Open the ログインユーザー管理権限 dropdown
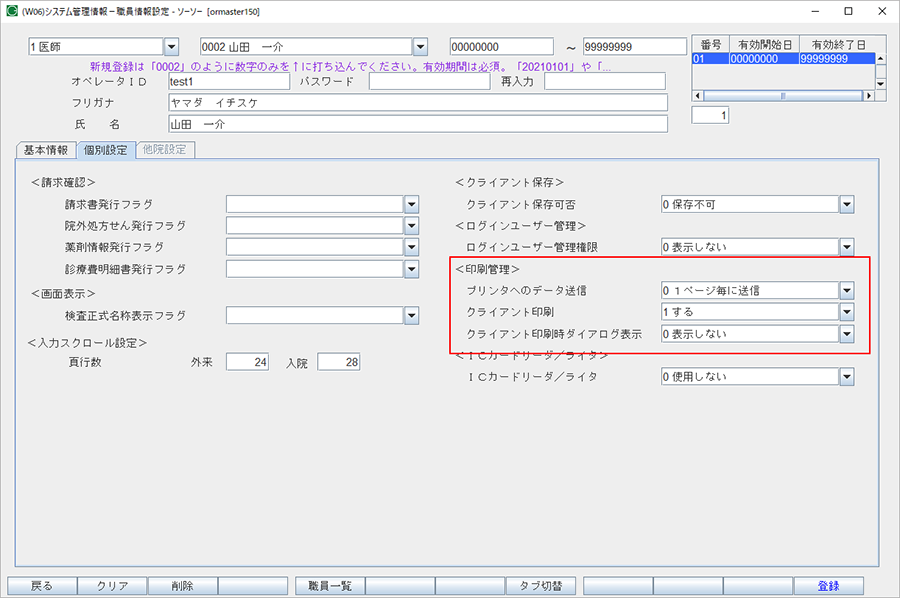Screen dimensions: 900x598 point(847,247)
